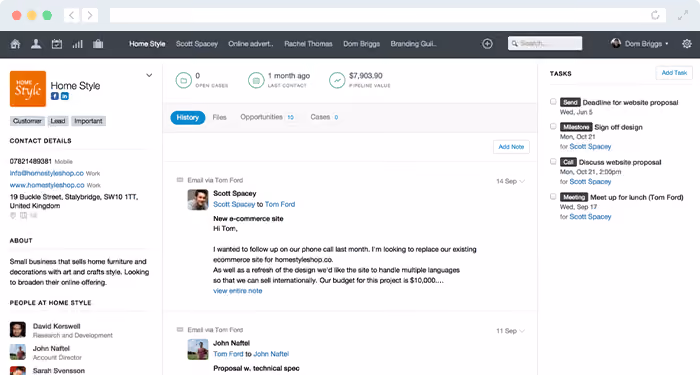Click the John Naftel recipient link
This screenshot has width=700, height=375.
tap(271, 354)
